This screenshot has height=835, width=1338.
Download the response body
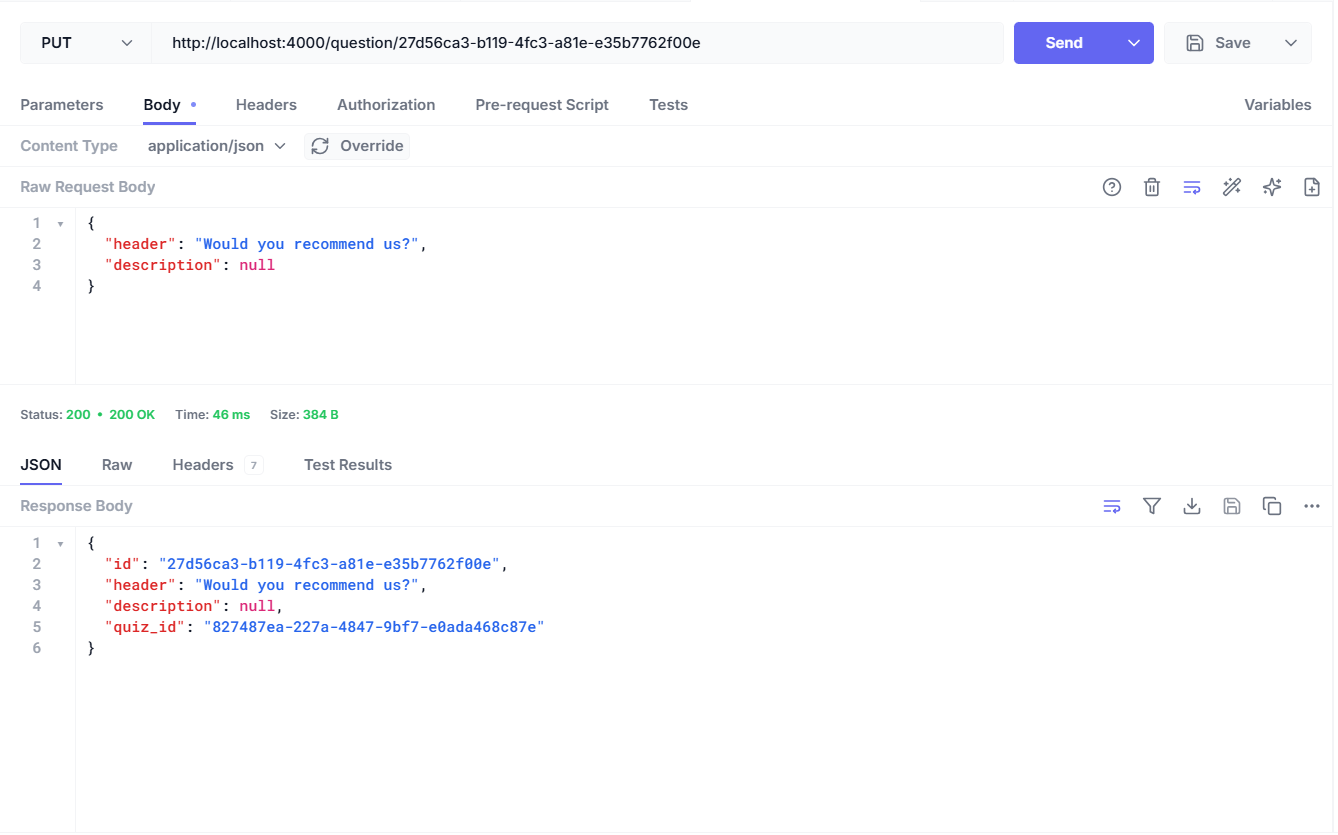[x=1191, y=506]
